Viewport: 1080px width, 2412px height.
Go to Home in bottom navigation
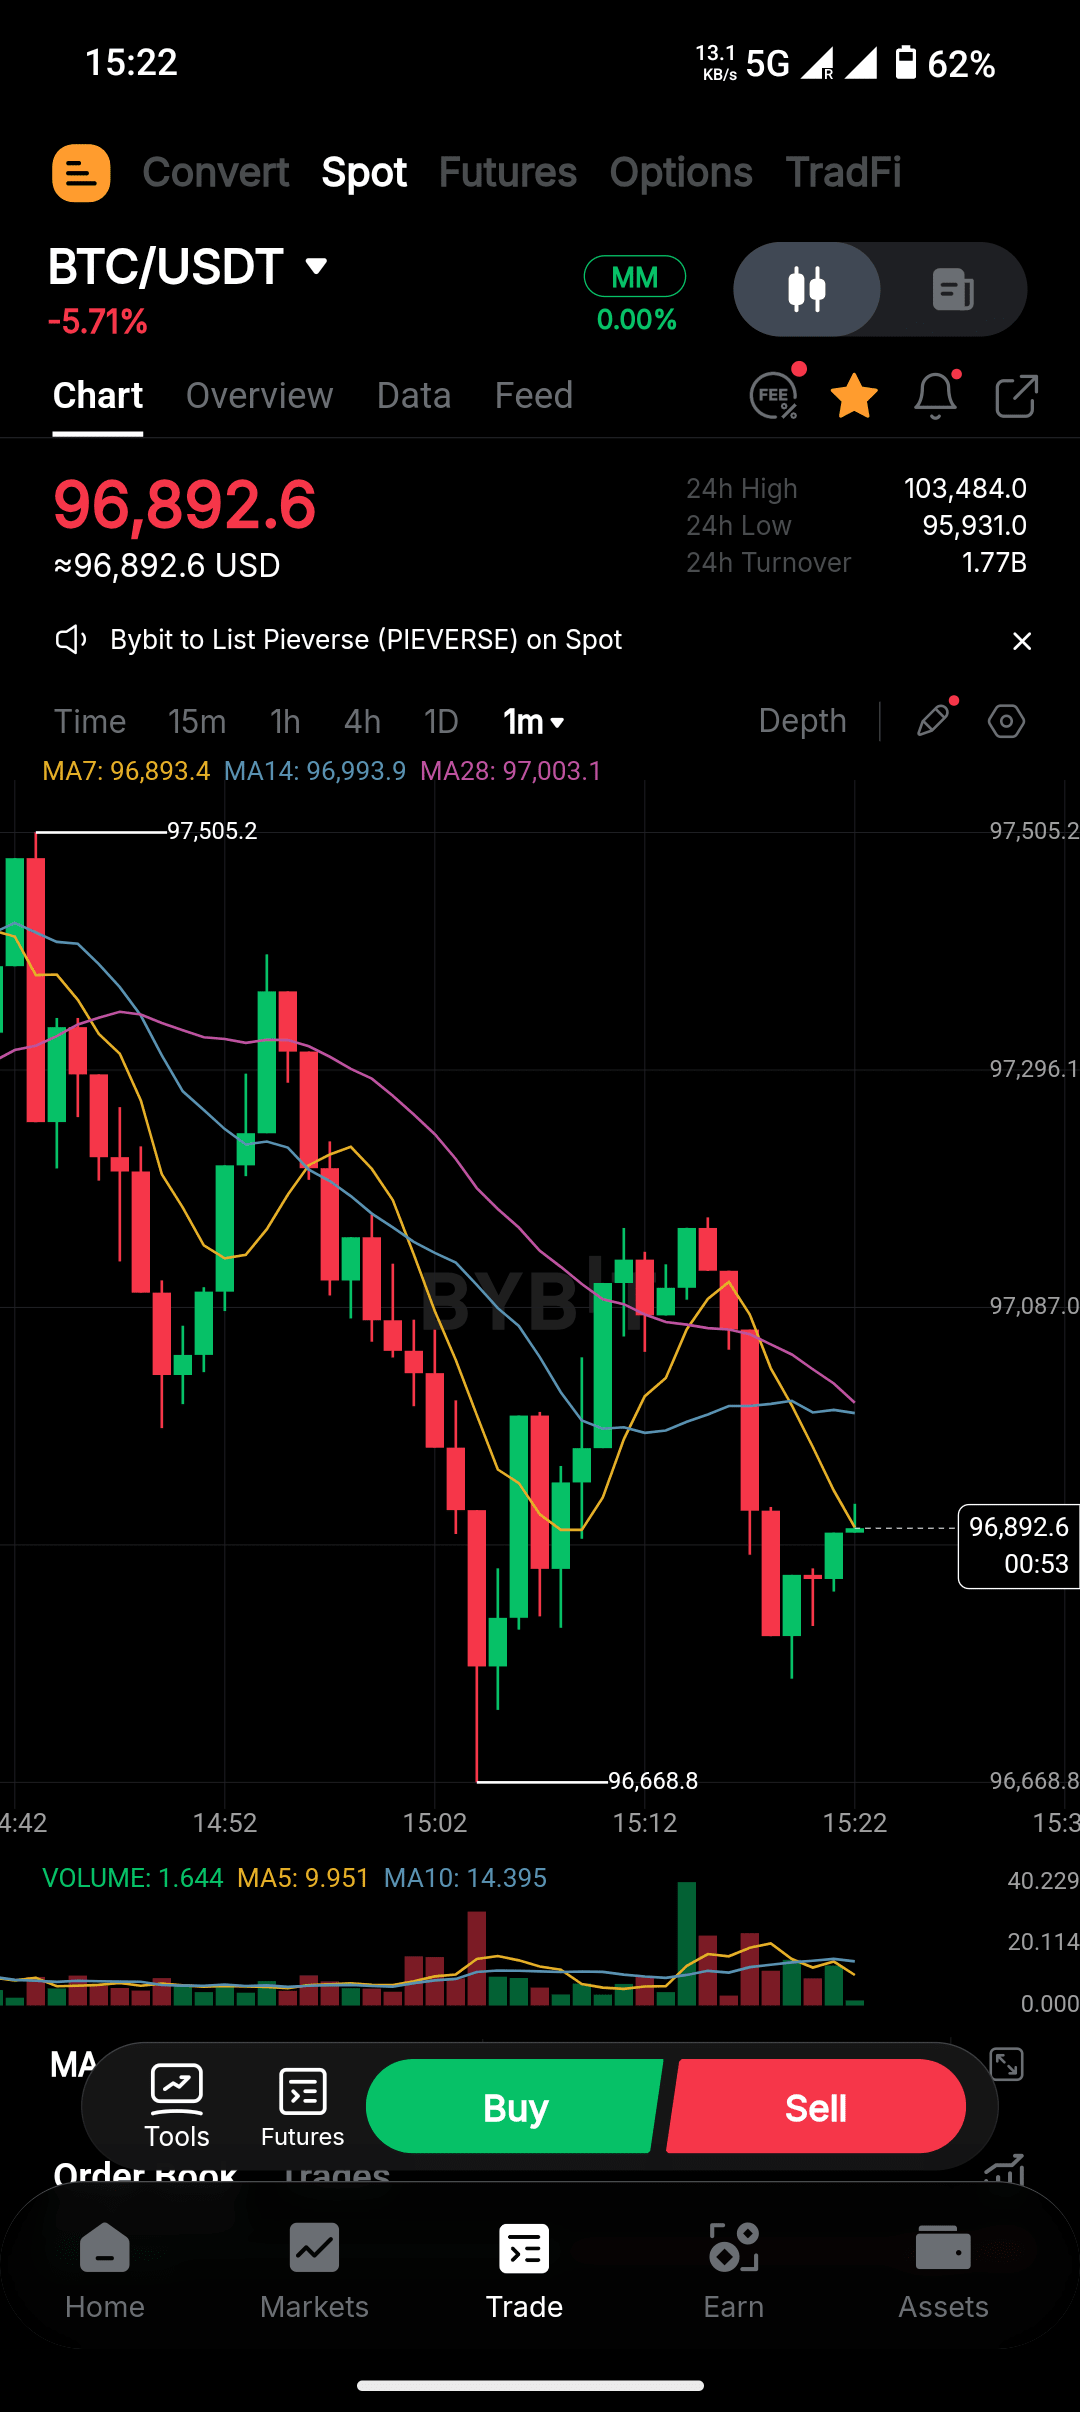[105, 2270]
